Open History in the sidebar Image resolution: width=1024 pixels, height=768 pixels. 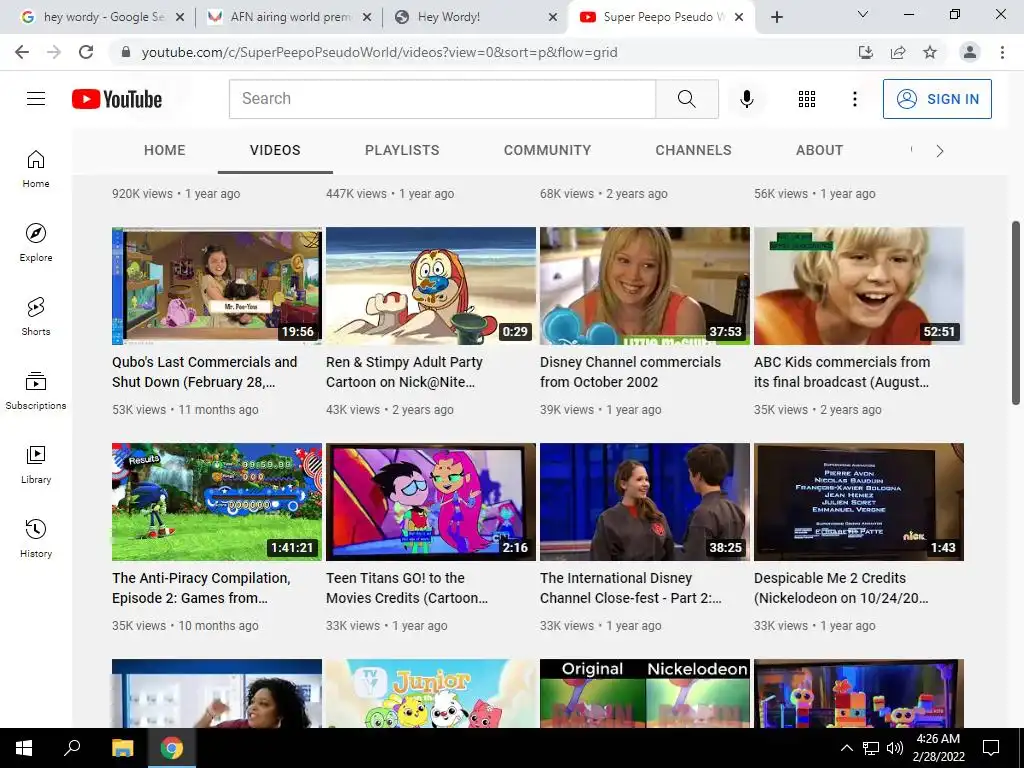coord(36,538)
